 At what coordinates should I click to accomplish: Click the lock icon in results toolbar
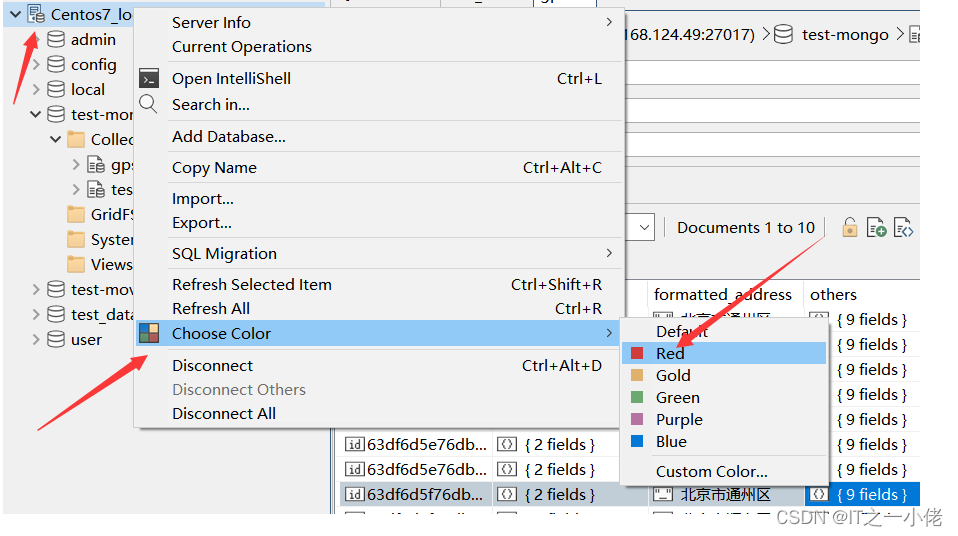pyautogui.click(x=849, y=227)
